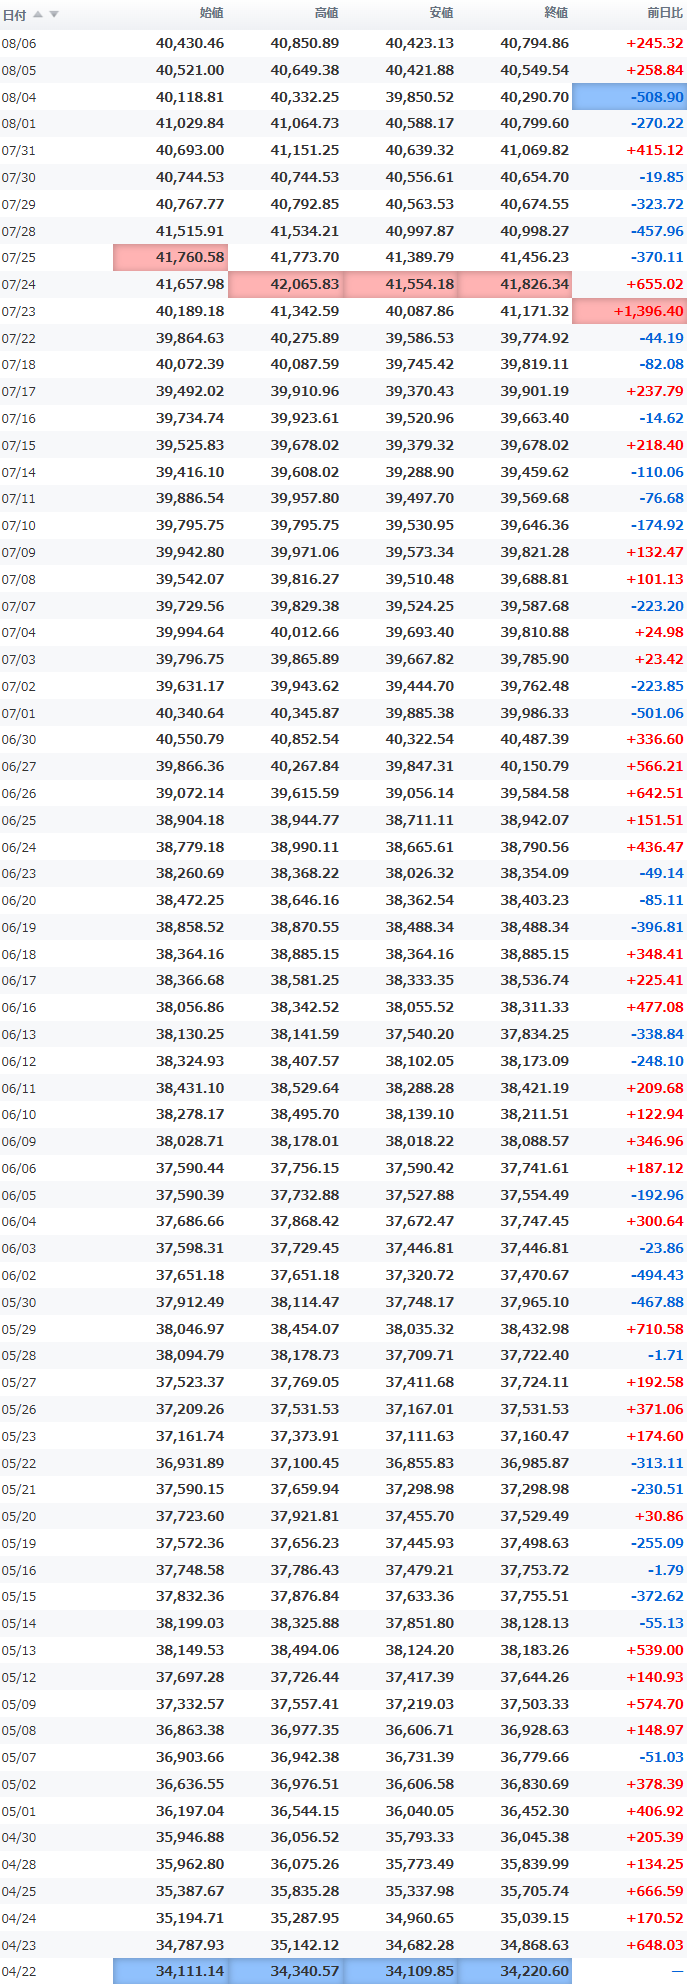Screen dimensions: 687x1984
Task: Select the change value +24.98
Action: point(659,632)
